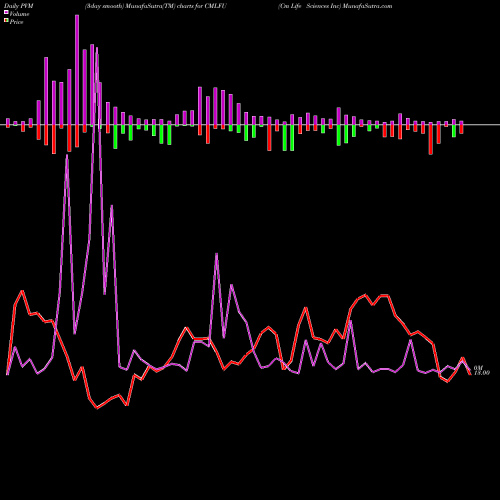Viewport: 500px width, 500px height.
Task: Click the 3day smooth MunafaSutra chart title
Action: point(156,6)
